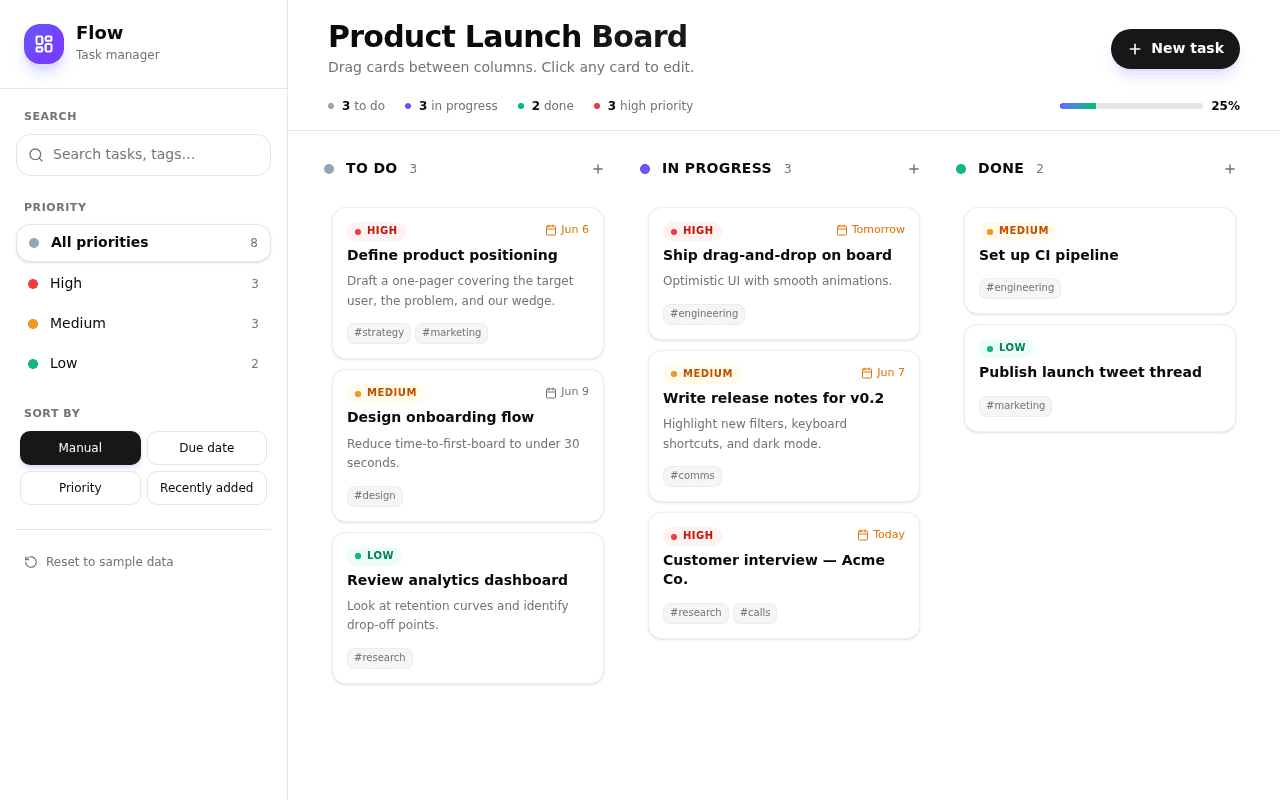
Task: Sort tasks by Priority
Action: point(80,488)
